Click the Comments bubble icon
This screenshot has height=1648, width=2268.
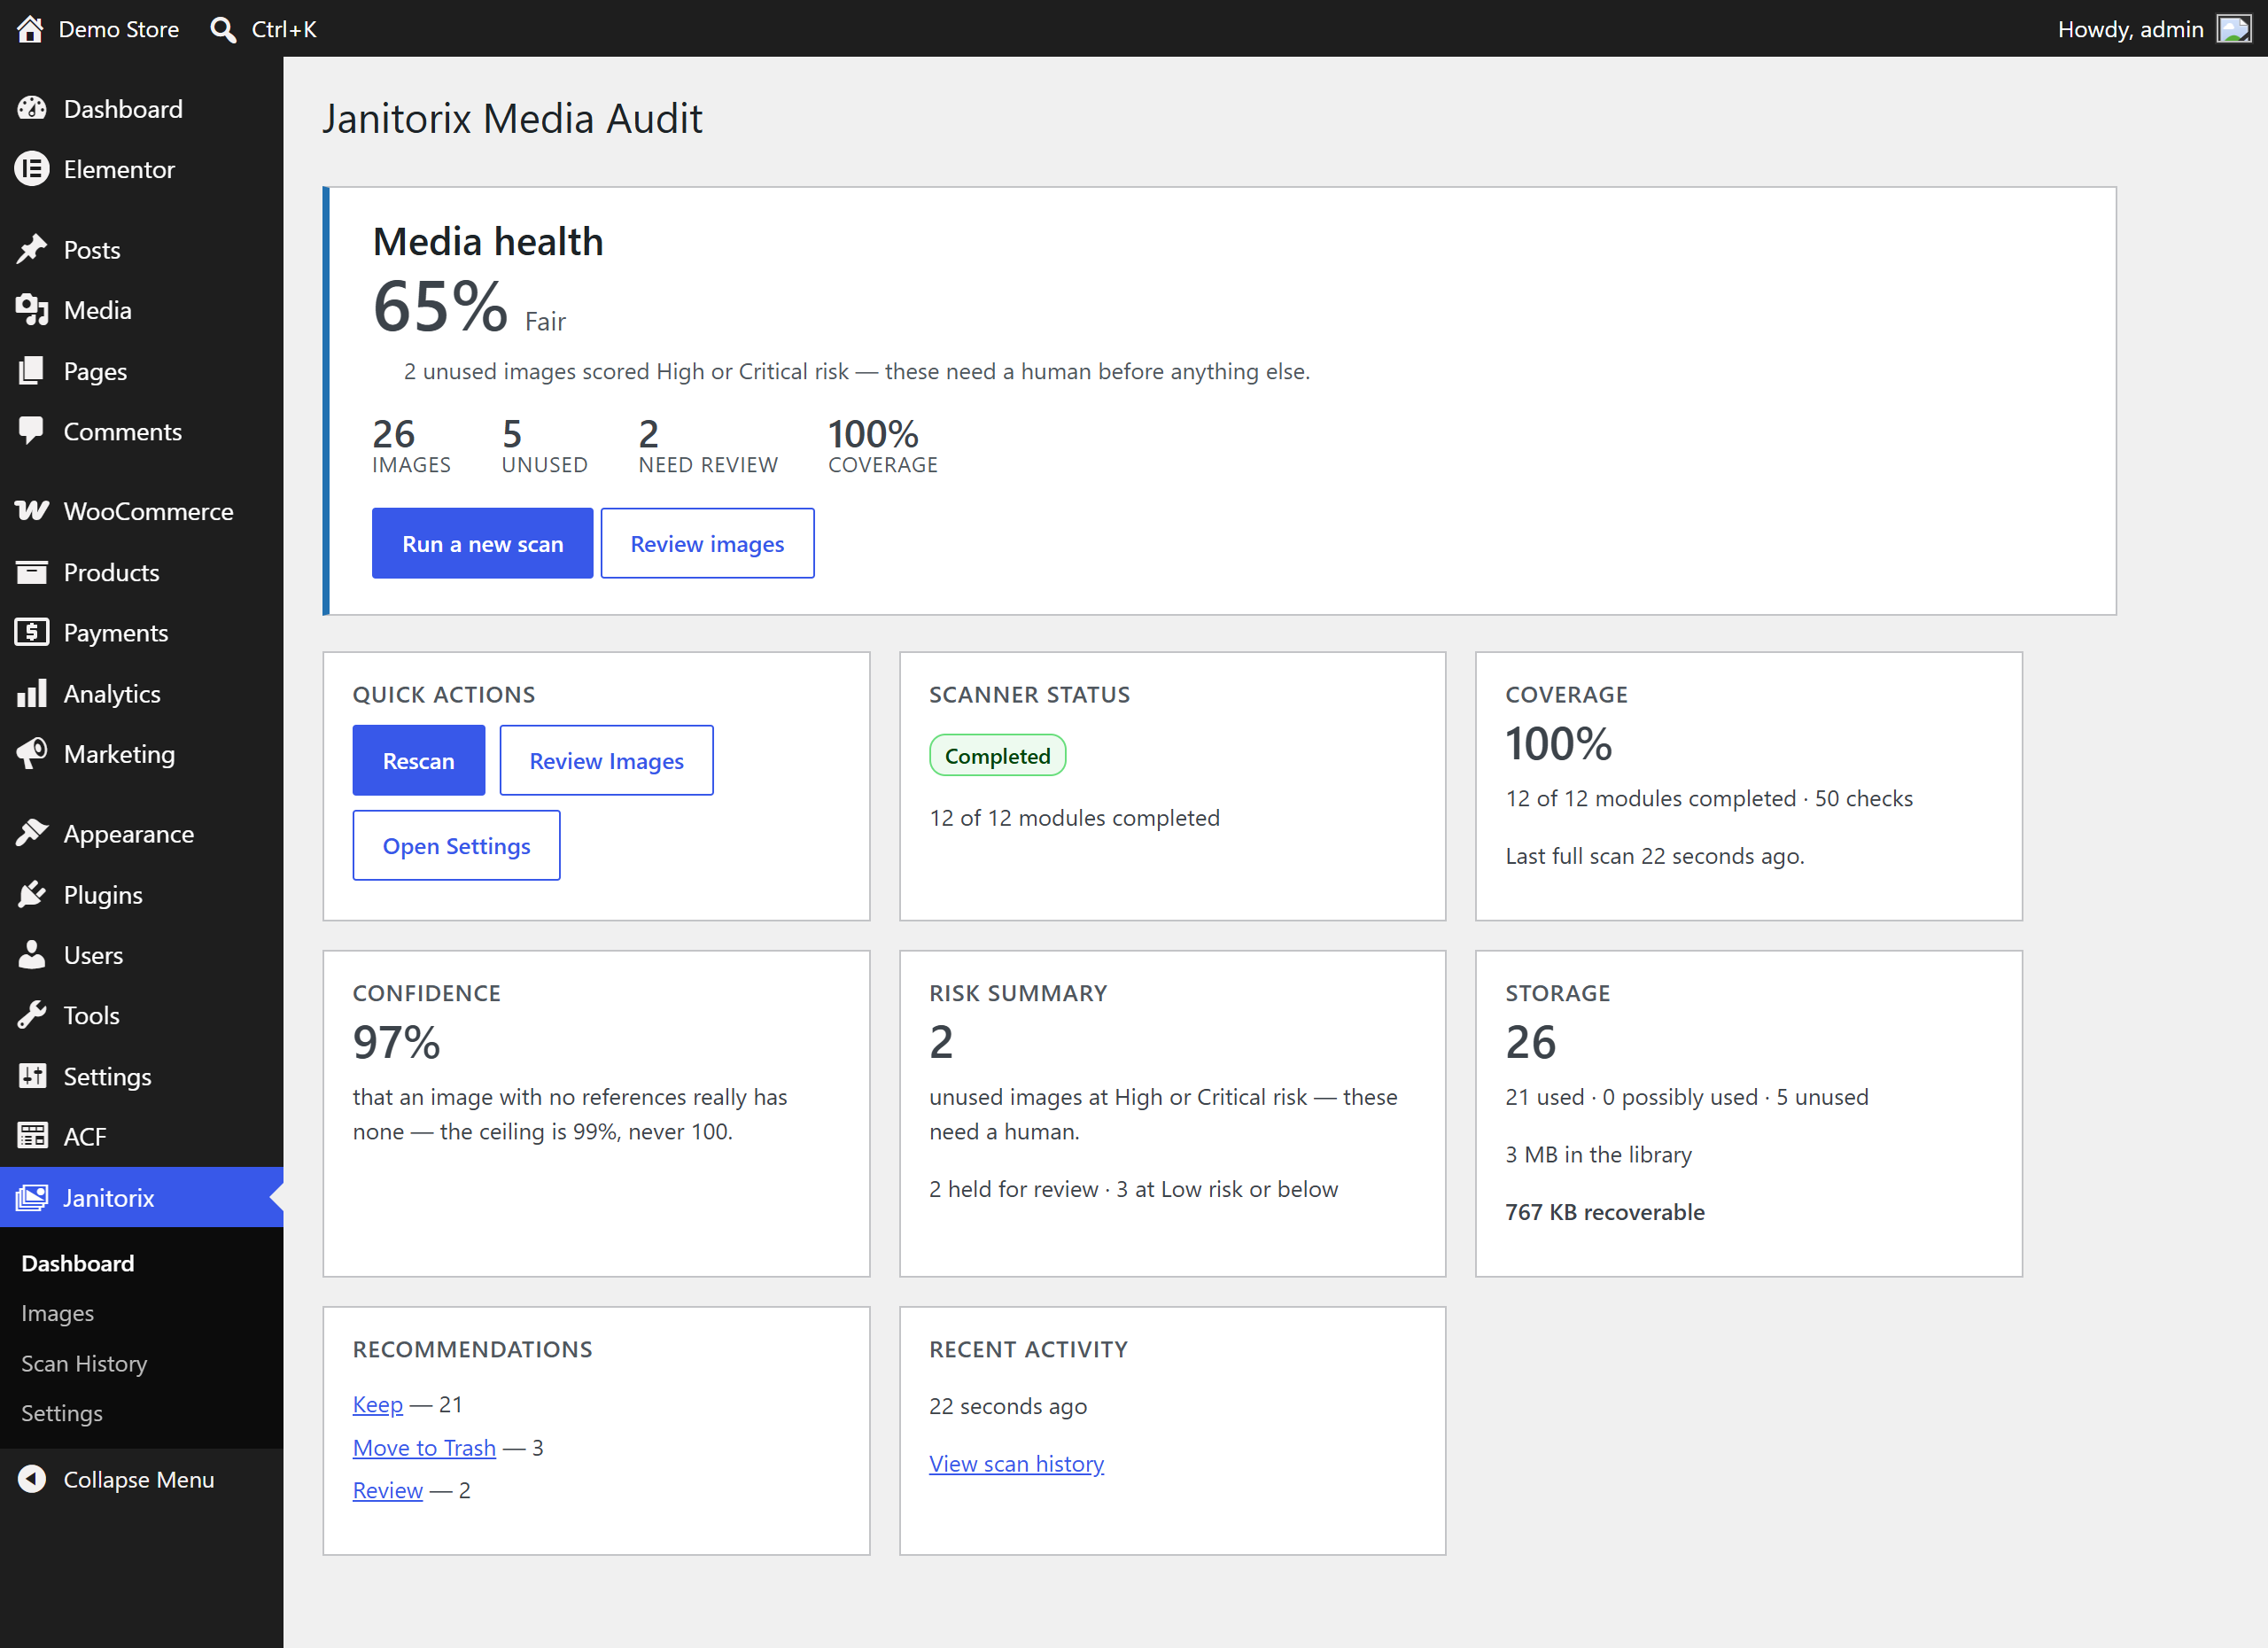tap(32, 431)
